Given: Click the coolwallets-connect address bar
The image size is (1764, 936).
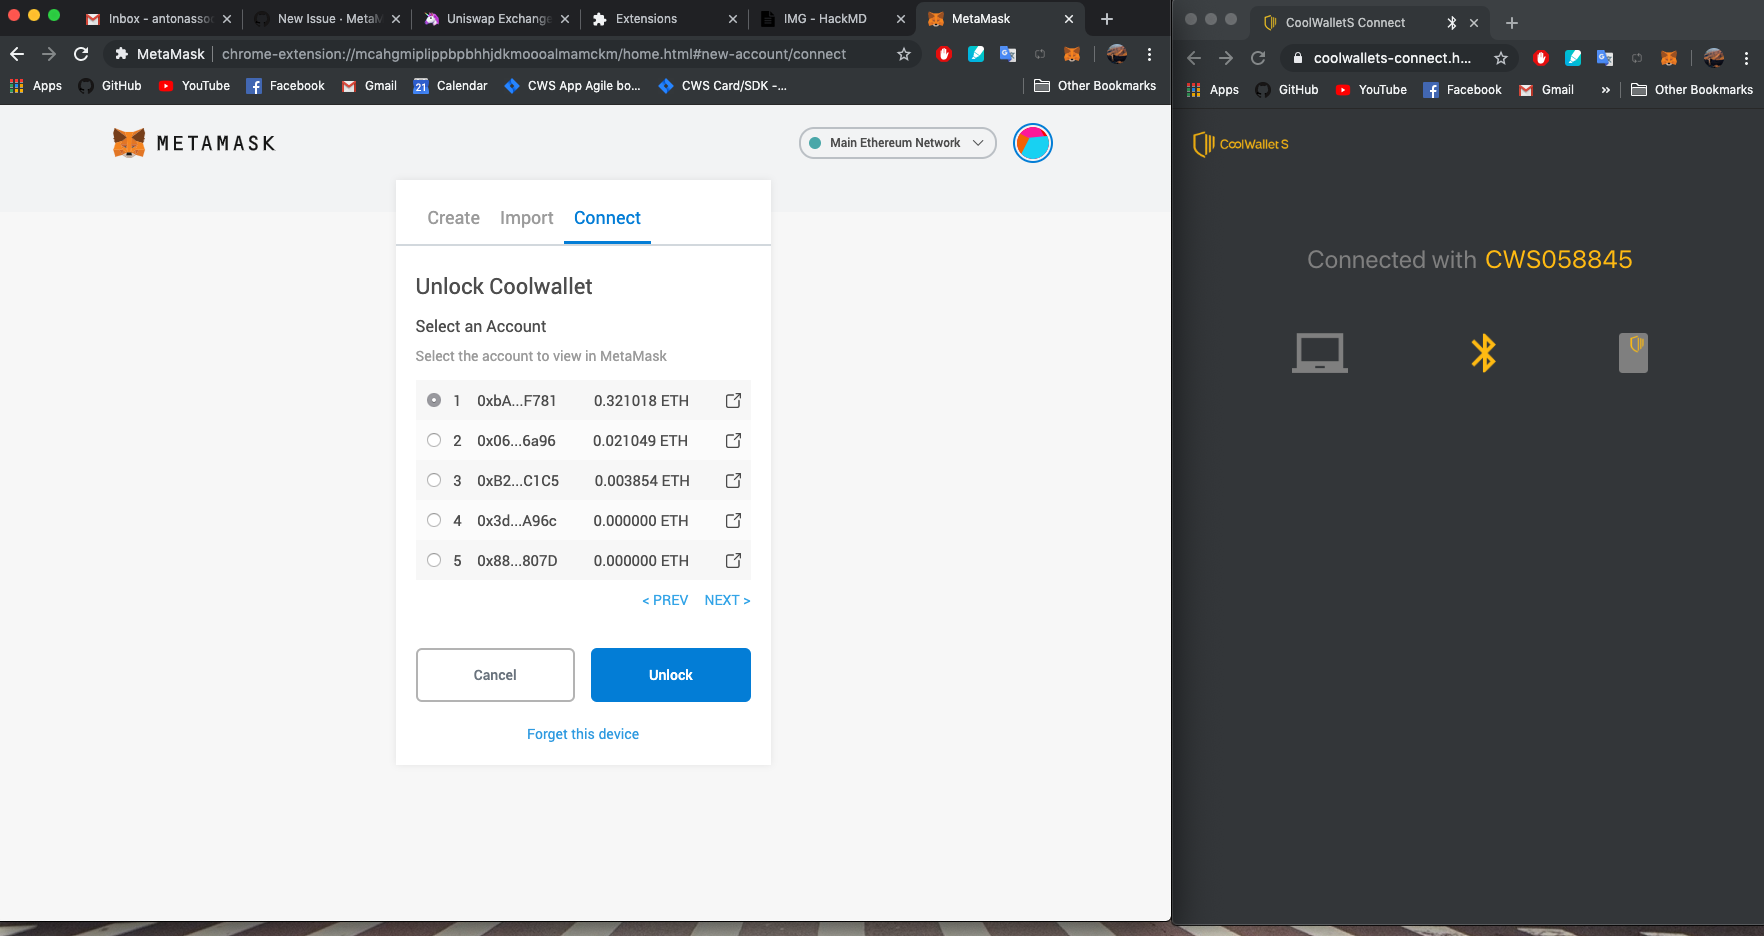Looking at the screenshot, I should point(1392,58).
